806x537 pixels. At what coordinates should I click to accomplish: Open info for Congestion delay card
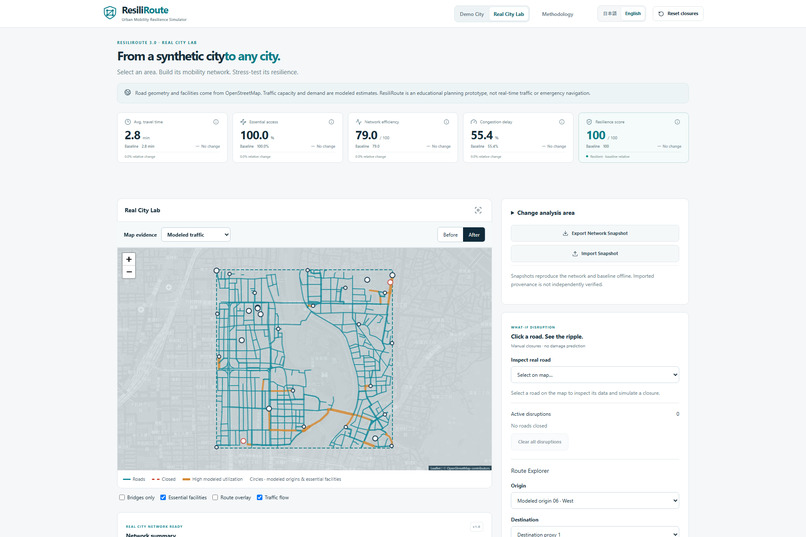click(x=561, y=122)
